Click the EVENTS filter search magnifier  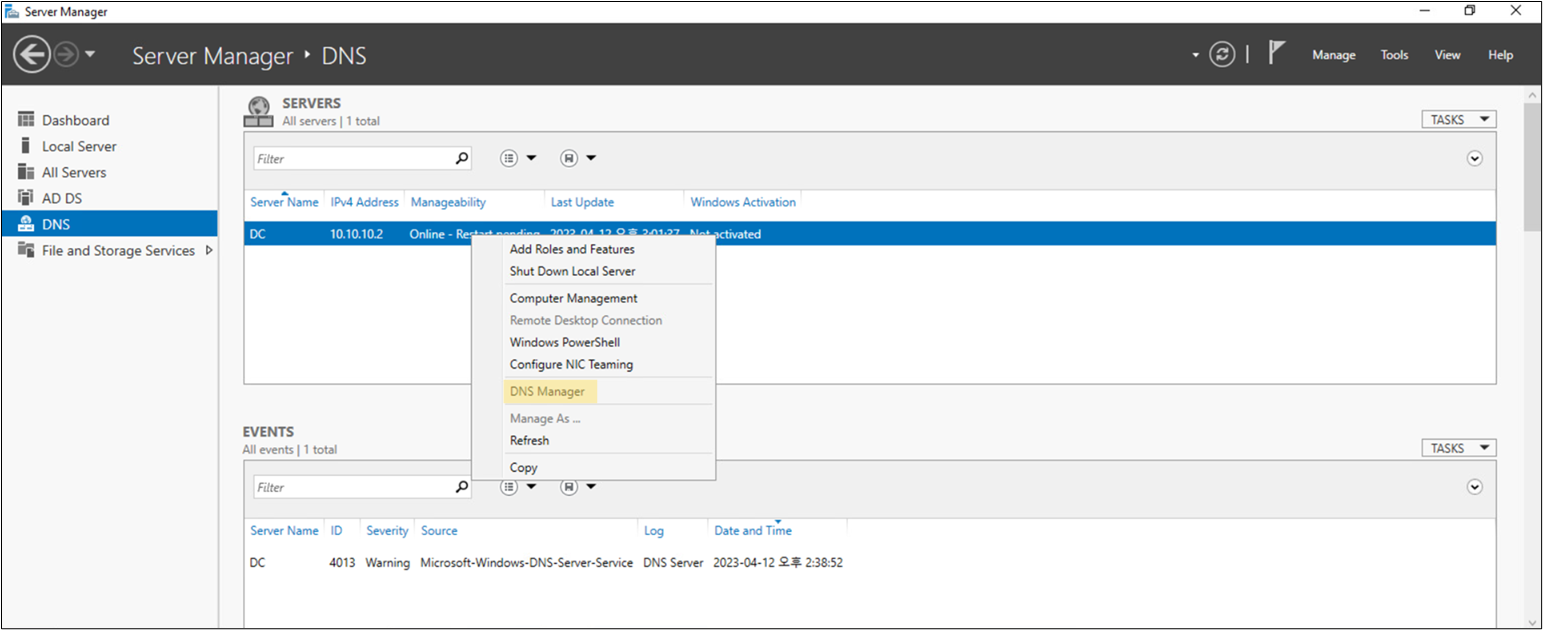coord(461,487)
